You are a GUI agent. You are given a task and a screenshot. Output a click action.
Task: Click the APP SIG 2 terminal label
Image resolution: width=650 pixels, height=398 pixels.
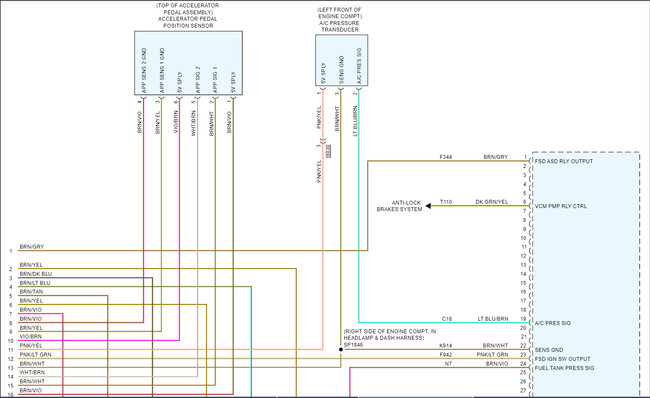[x=198, y=79]
